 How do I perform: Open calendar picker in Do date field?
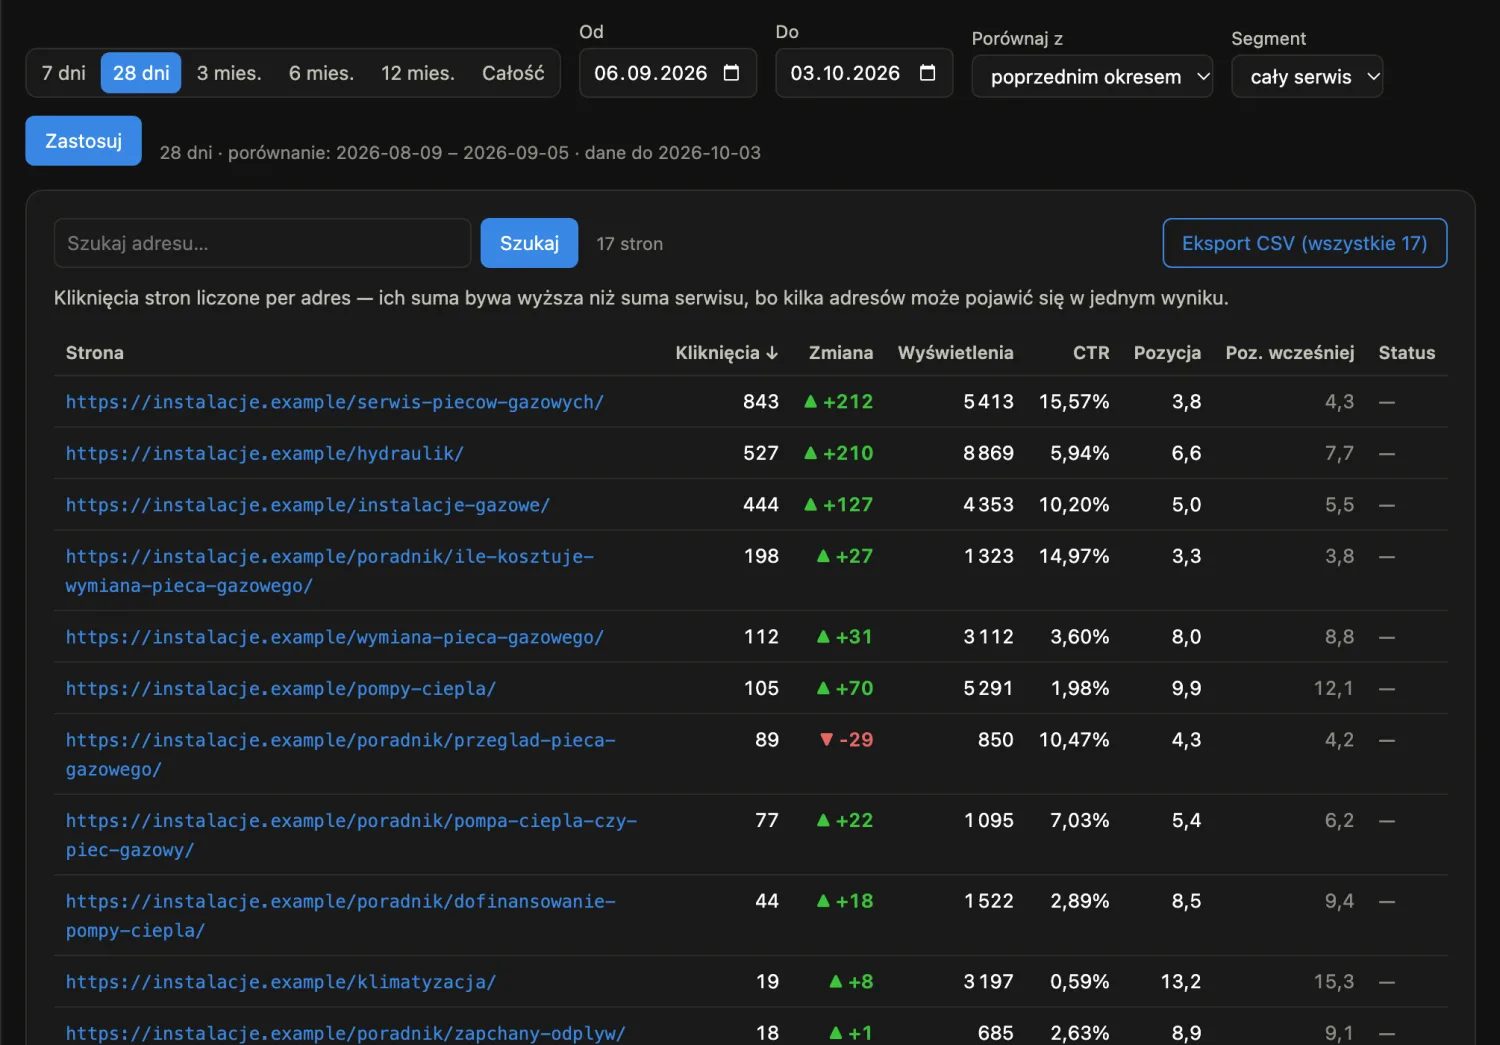coord(927,73)
